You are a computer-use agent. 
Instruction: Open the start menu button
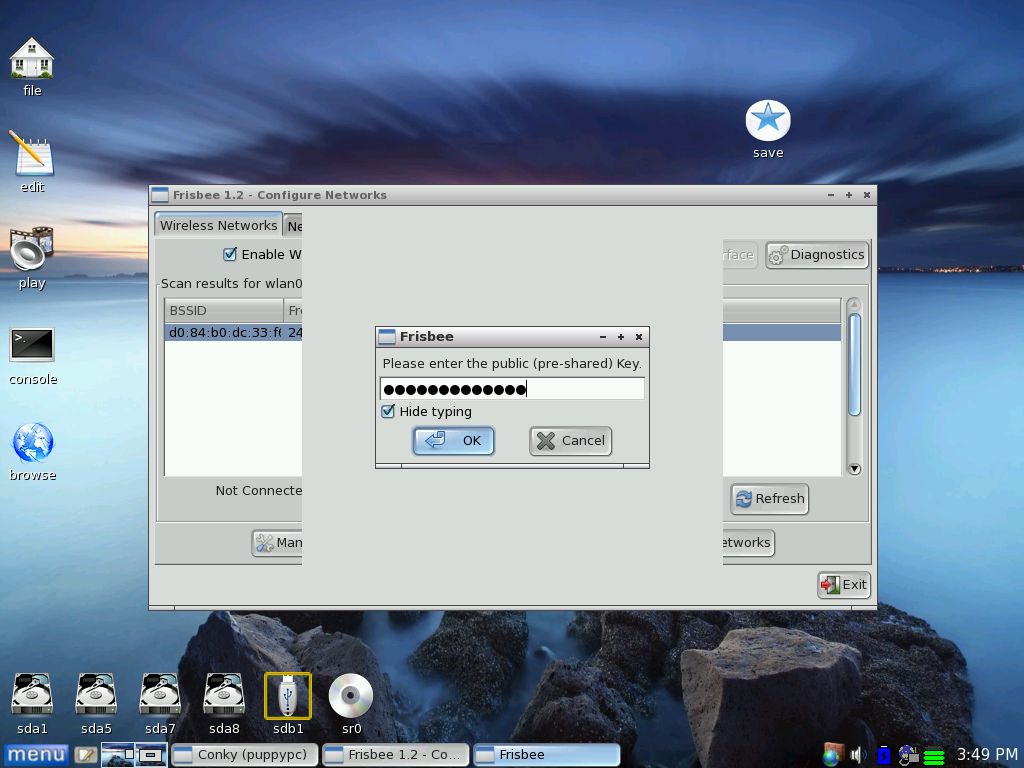point(36,754)
